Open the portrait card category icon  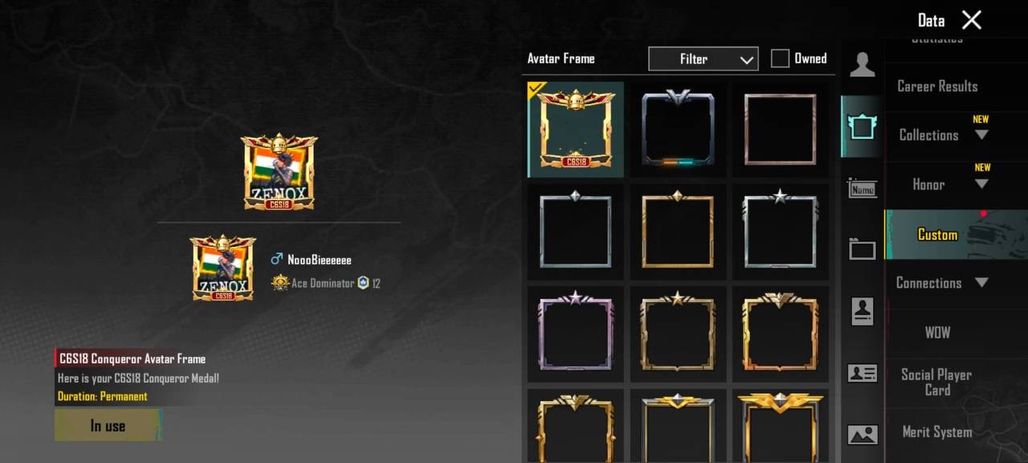(862, 311)
